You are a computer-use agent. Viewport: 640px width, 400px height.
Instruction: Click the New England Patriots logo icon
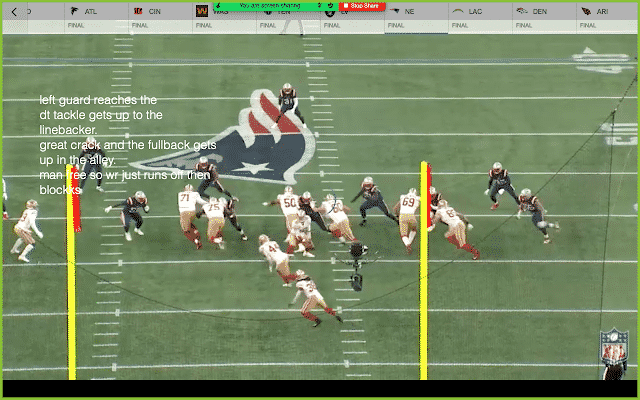point(395,11)
